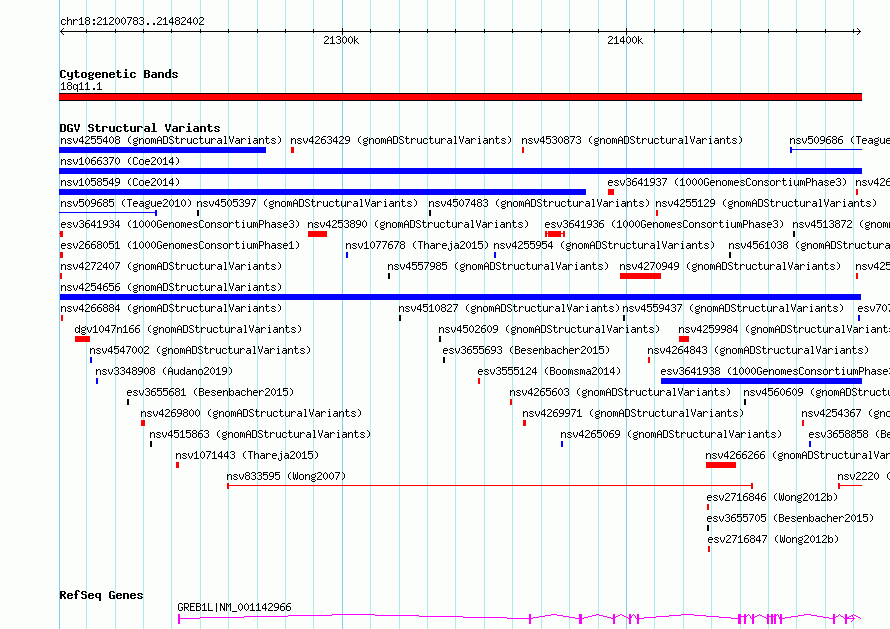Click the red bar under nsv4270949
Viewport: 890px width, 629px height.
pos(640,276)
